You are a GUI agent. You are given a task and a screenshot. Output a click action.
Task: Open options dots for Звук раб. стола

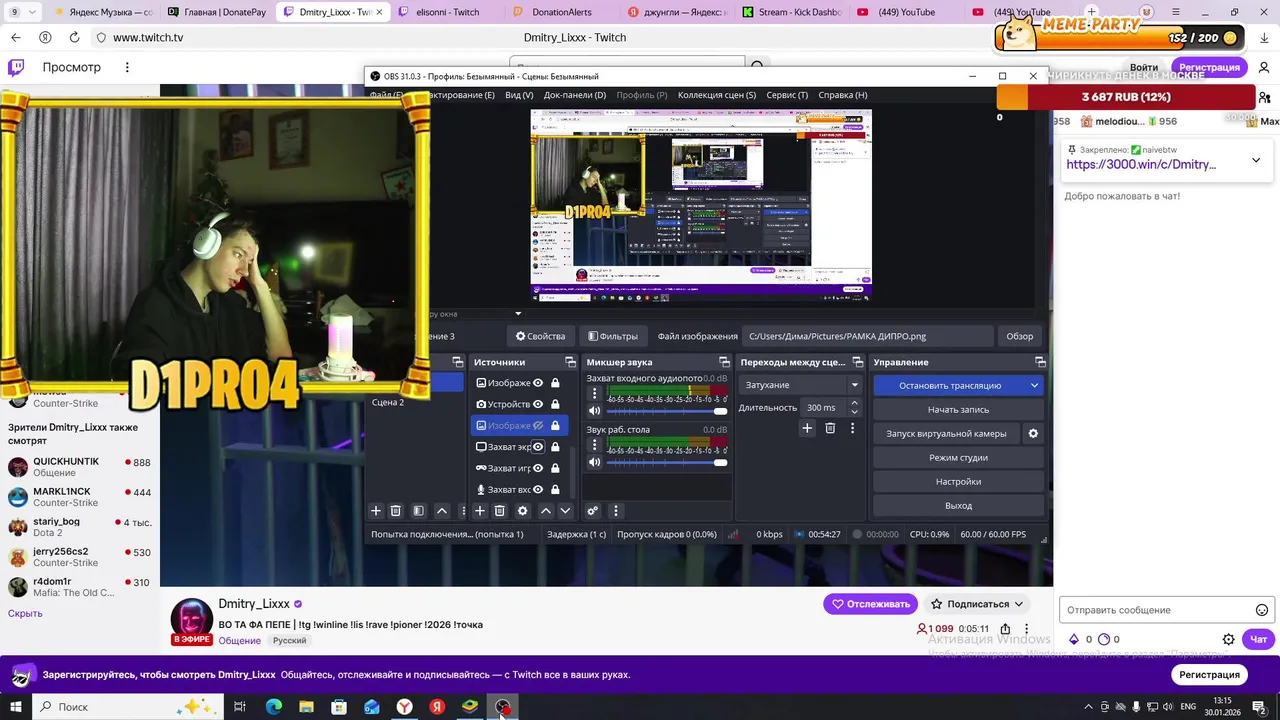(x=594, y=445)
